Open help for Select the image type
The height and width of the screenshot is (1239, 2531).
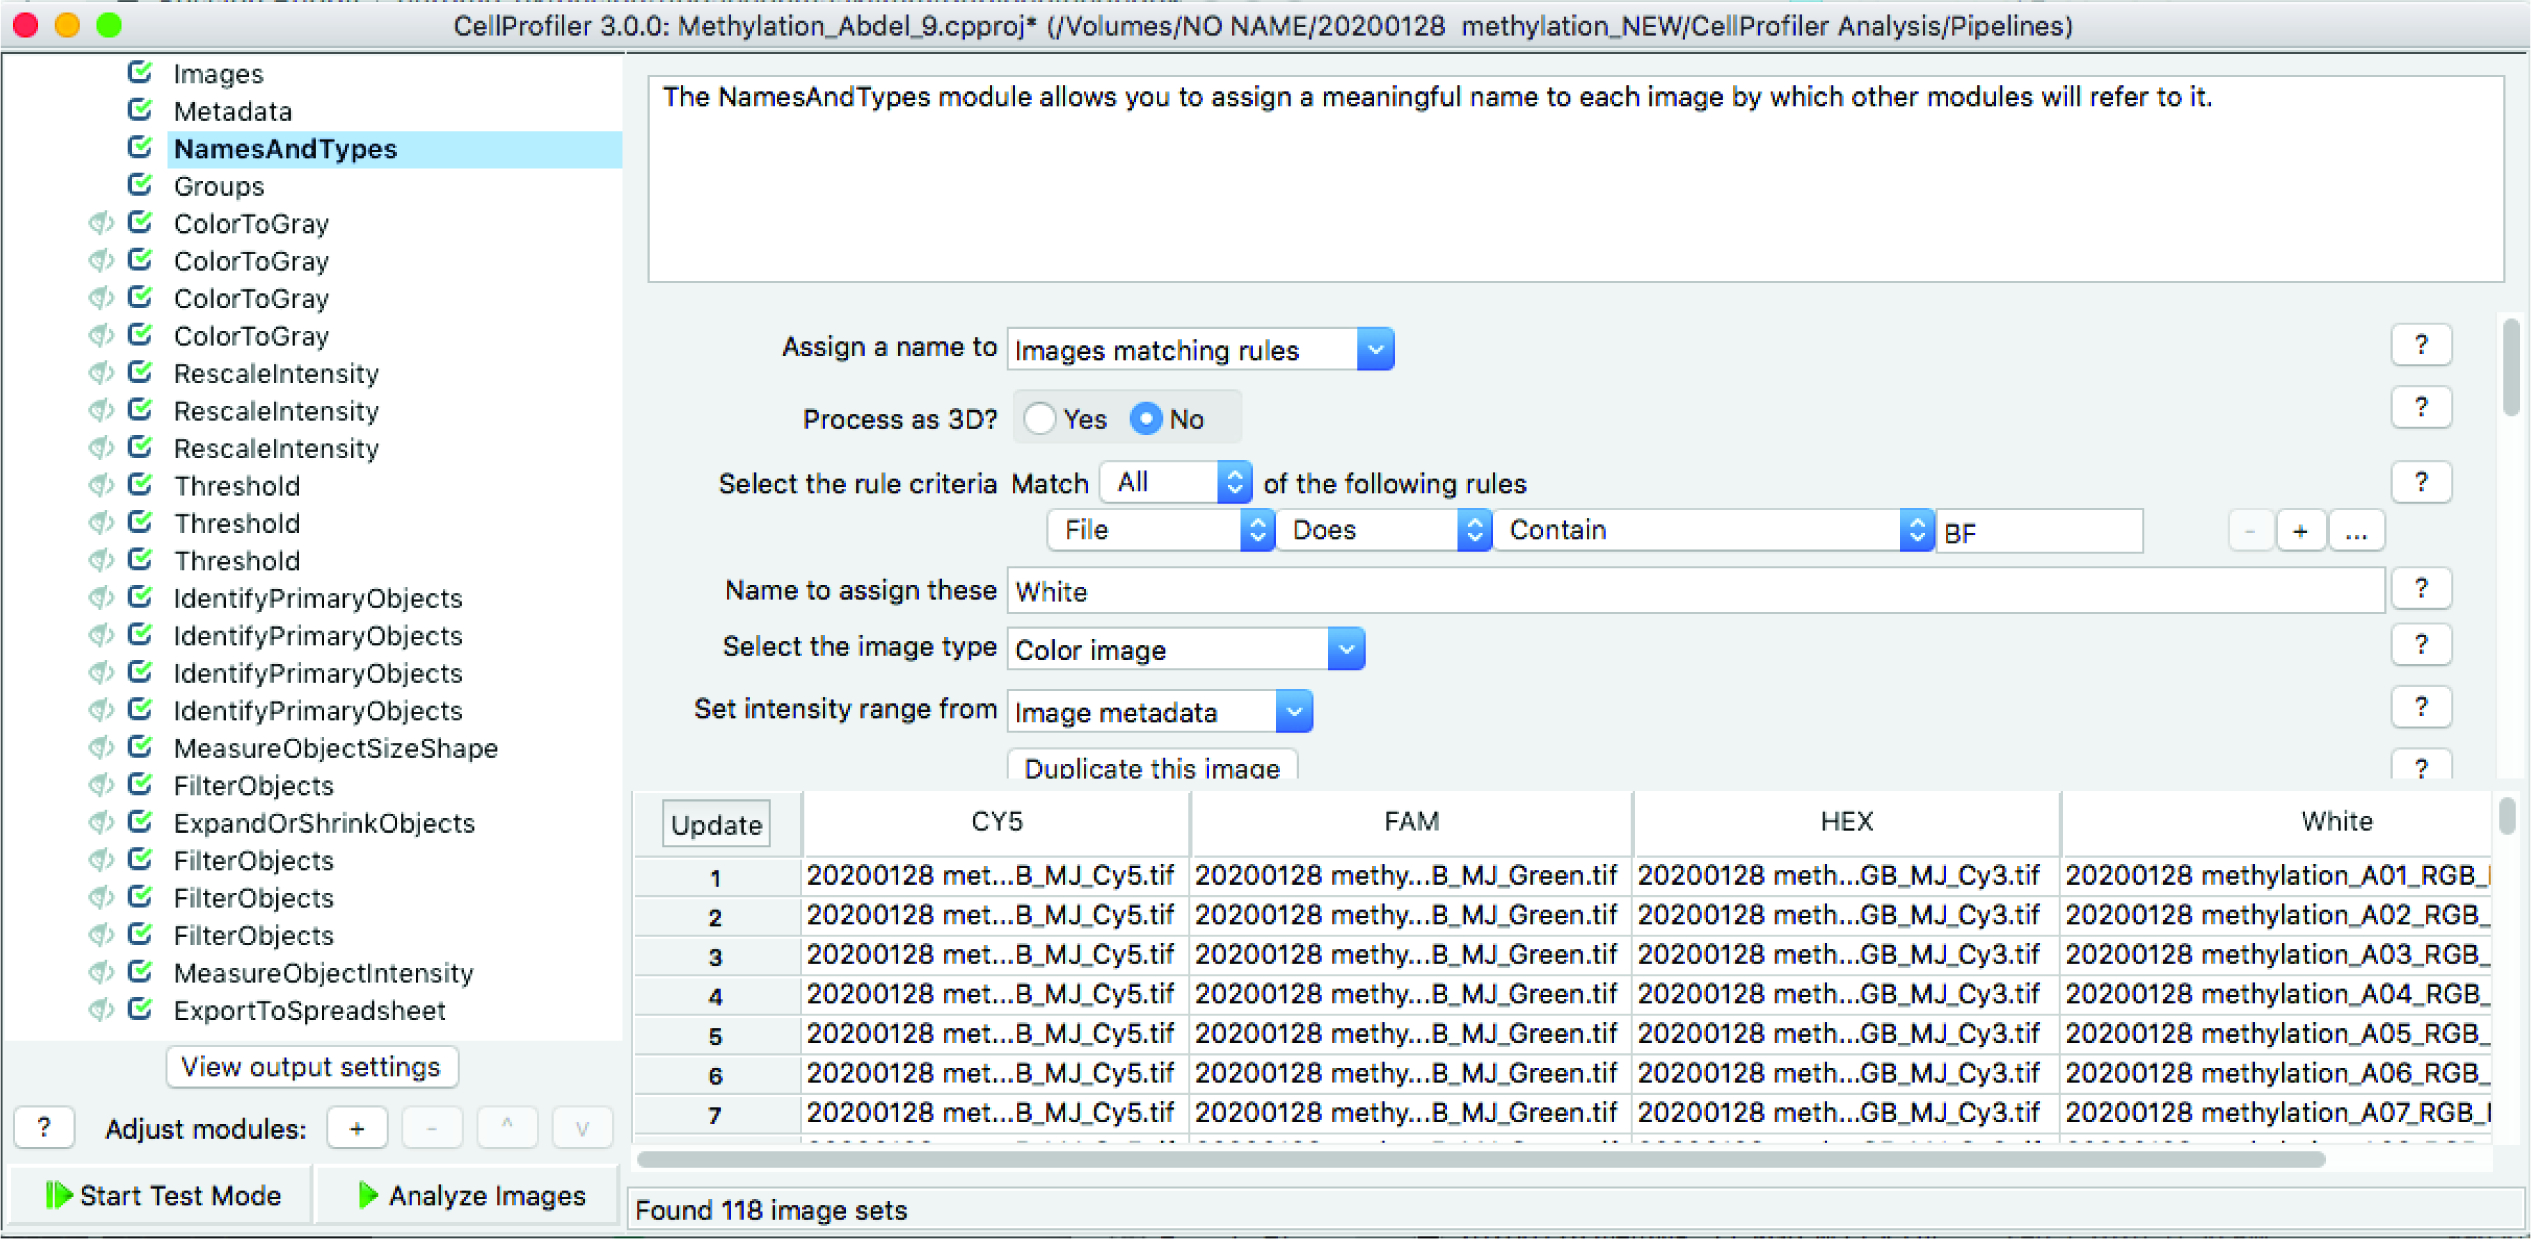(2420, 645)
